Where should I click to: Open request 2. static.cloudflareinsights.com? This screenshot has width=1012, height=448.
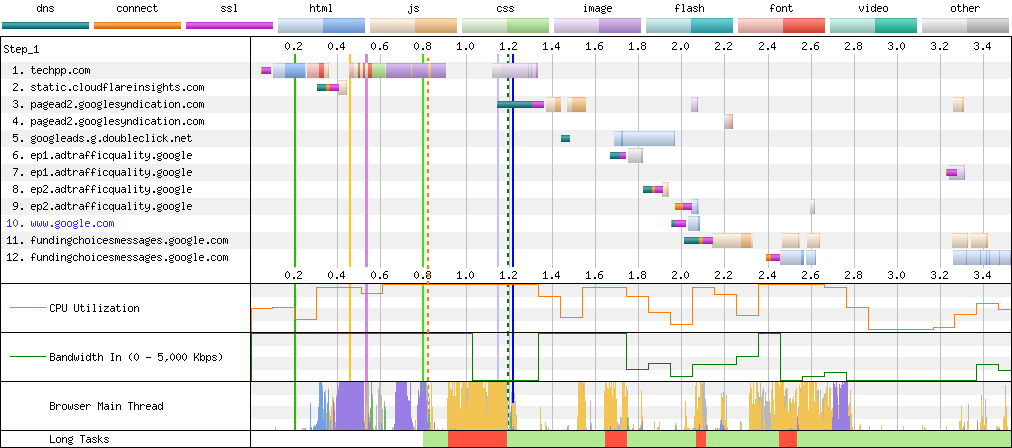click(108, 87)
